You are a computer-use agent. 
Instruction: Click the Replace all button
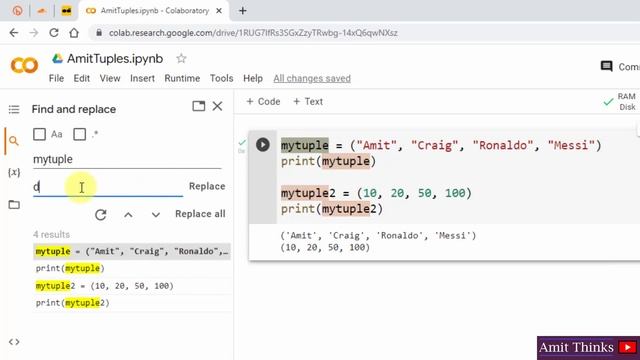click(x=200, y=214)
